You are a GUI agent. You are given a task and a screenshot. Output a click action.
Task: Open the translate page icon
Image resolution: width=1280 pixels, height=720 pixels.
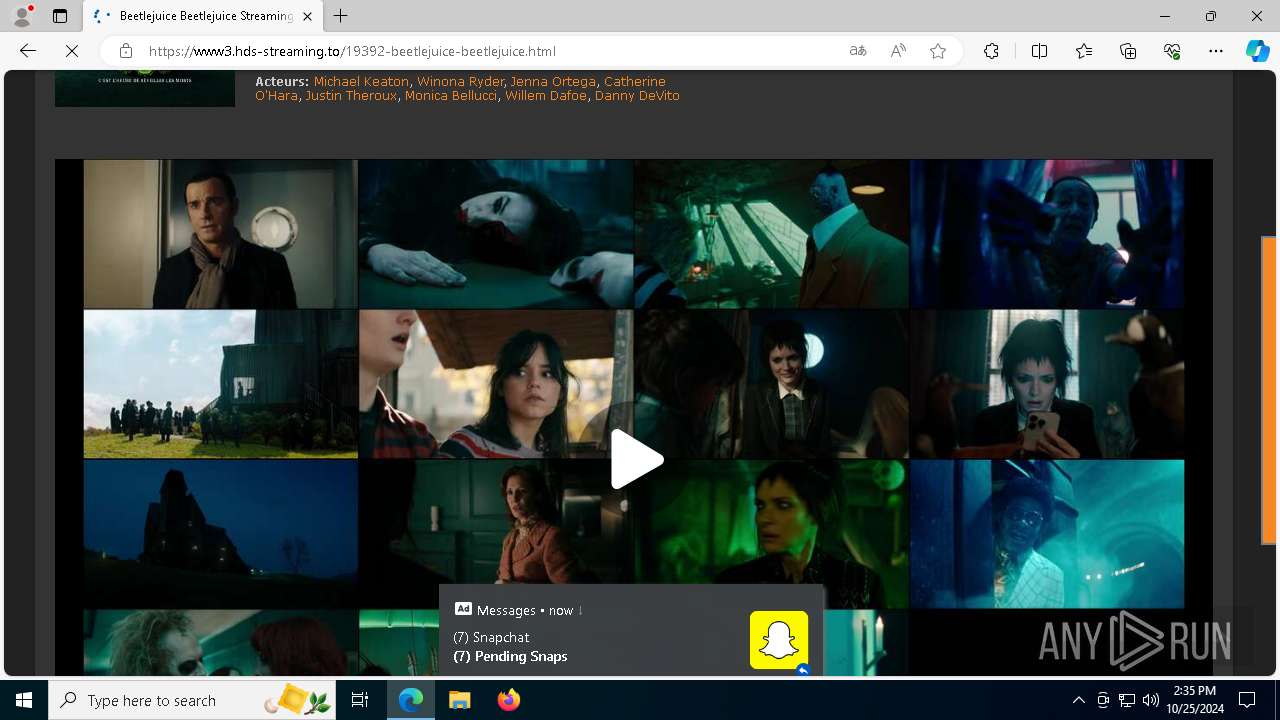(858, 51)
